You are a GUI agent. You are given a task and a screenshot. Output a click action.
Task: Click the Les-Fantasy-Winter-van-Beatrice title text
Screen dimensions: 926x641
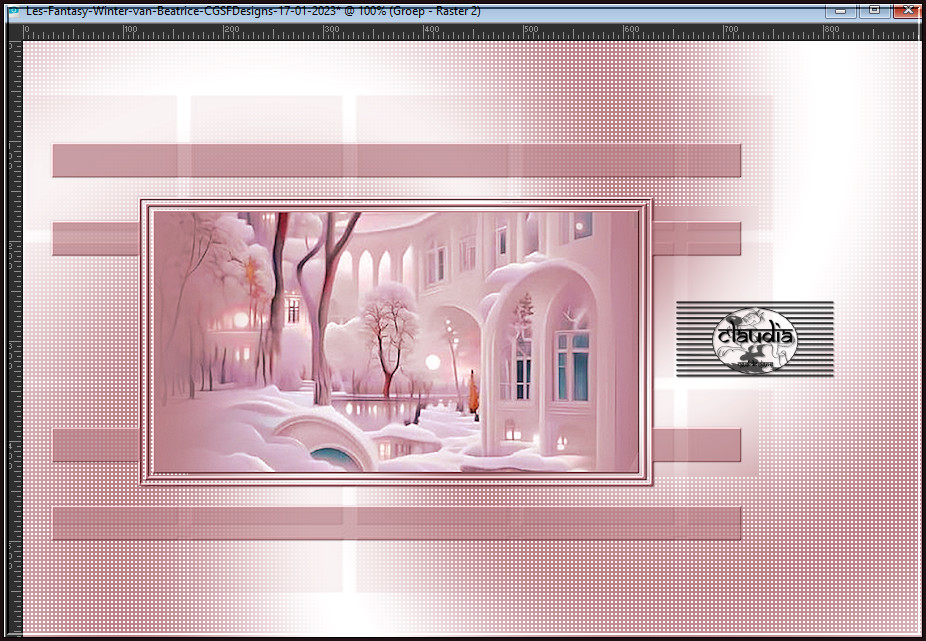253,11
